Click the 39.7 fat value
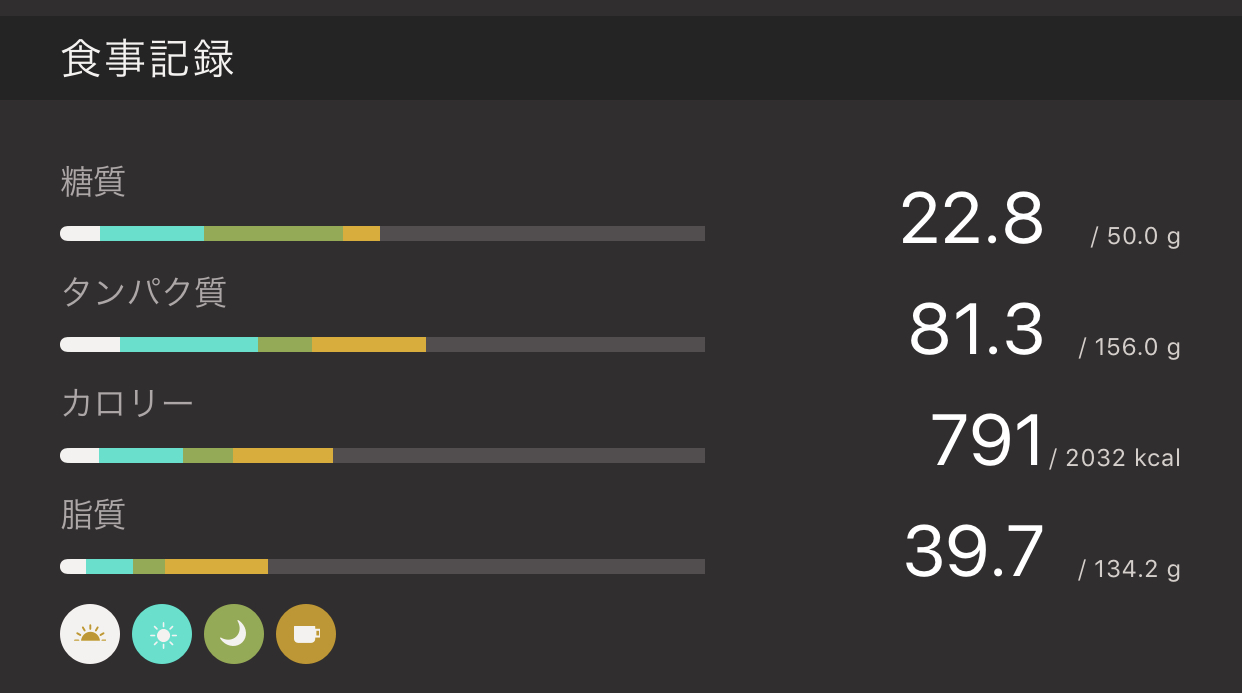Viewport: 1242px width, 693px height. point(973,553)
